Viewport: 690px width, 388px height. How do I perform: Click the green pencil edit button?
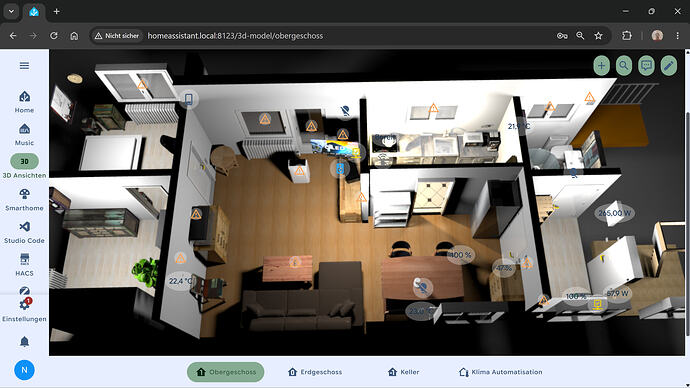[669, 66]
